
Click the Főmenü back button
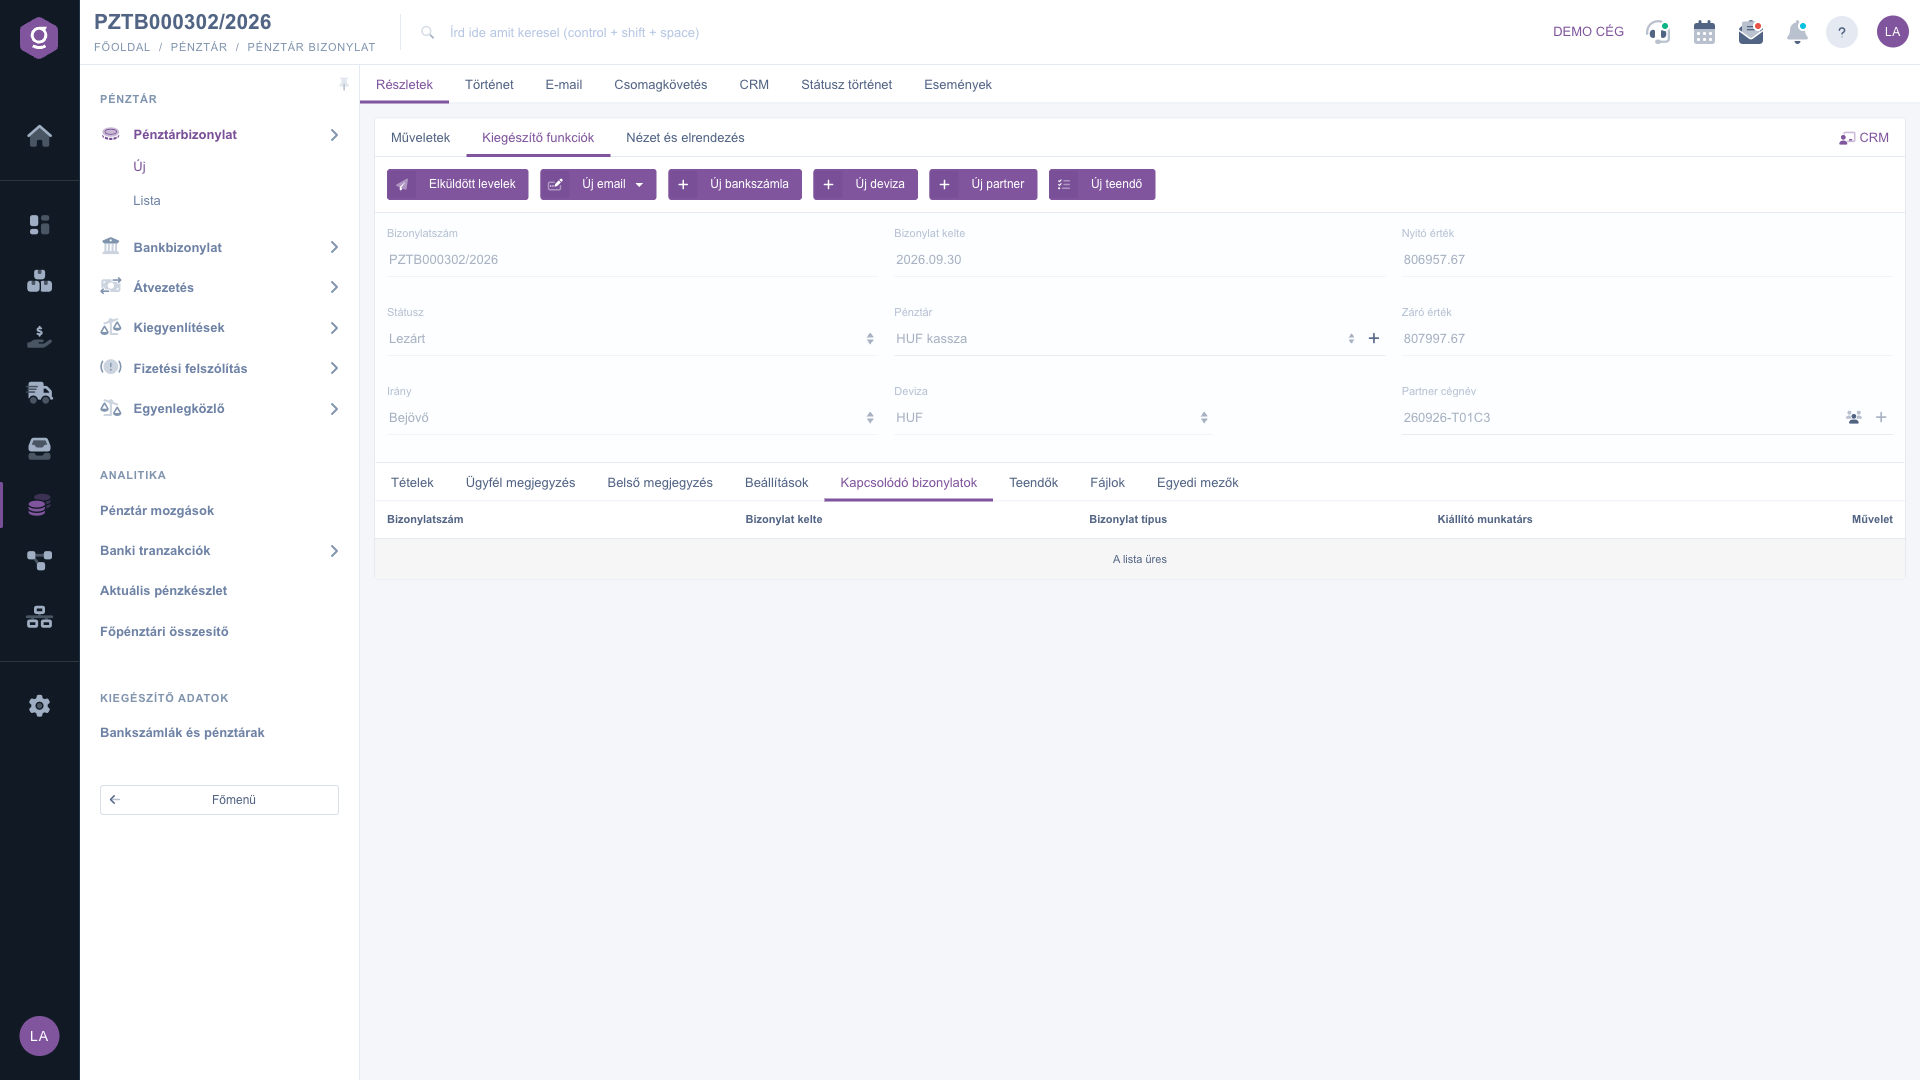pyautogui.click(x=219, y=800)
